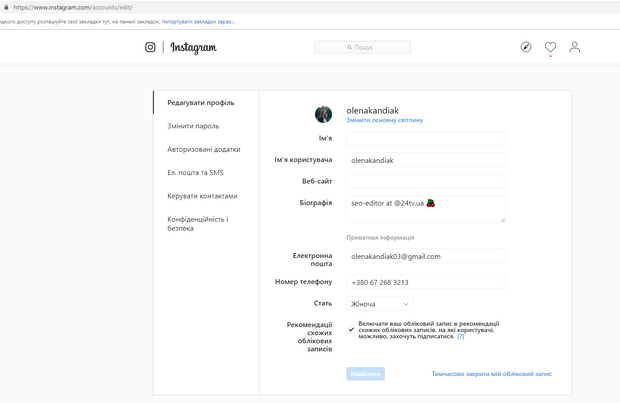This screenshot has height=403, width=620.
Task: Click the Номер телефону input field
Action: pyautogui.click(x=426, y=282)
